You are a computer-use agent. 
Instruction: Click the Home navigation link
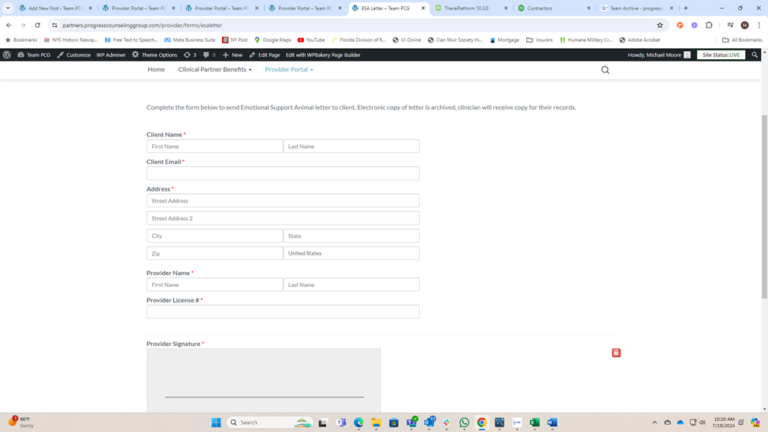click(x=156, y=70)
